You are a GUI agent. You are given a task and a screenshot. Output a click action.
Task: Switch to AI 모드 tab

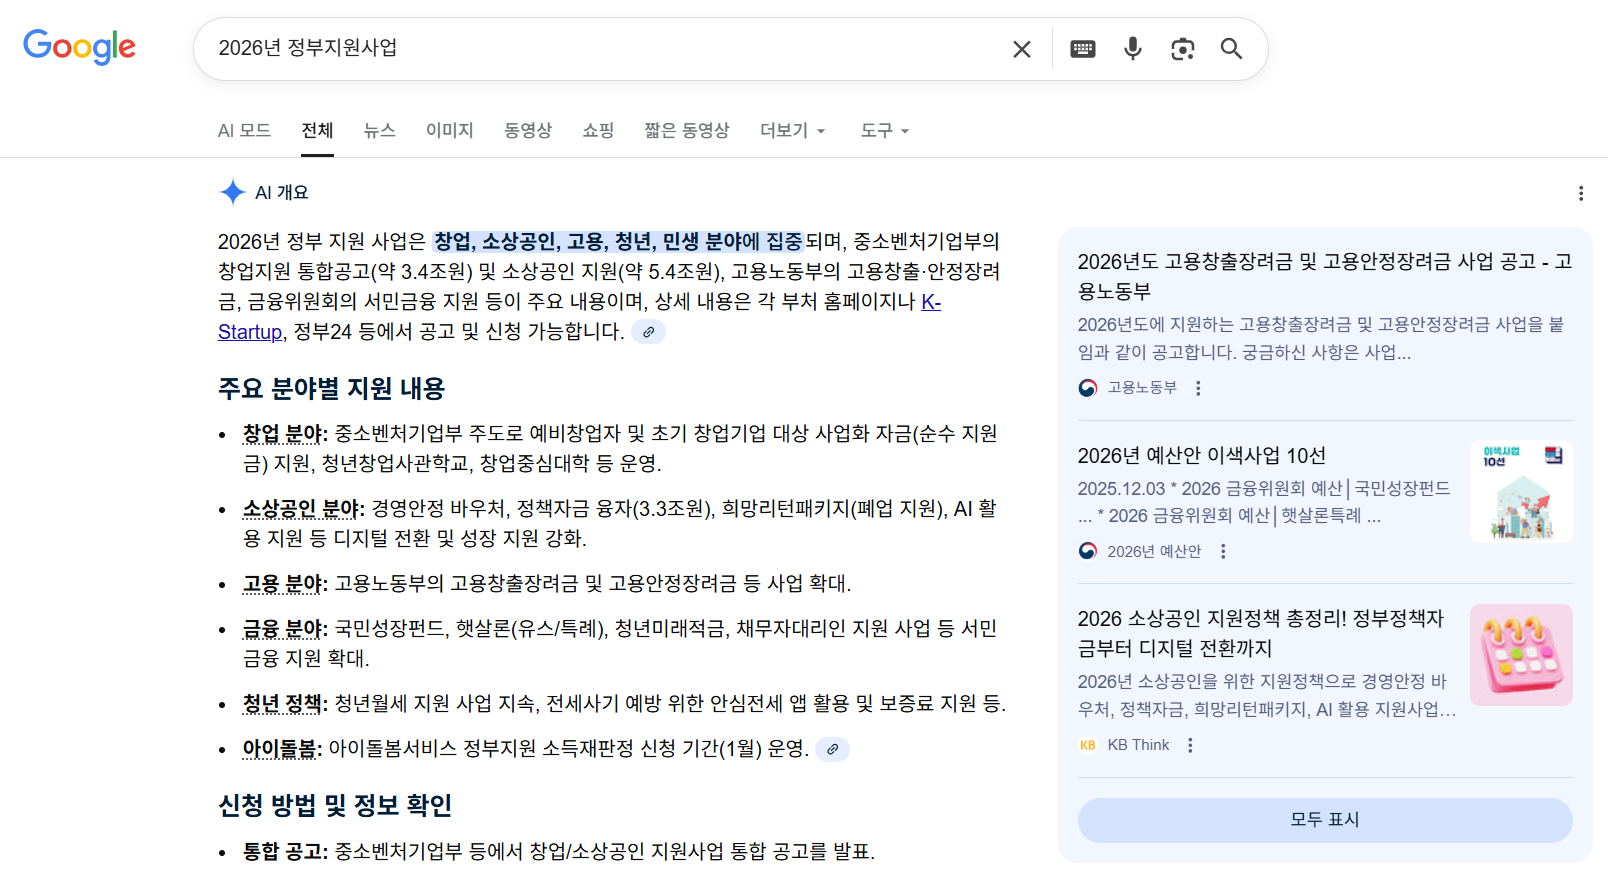click(x=245, y=130)
